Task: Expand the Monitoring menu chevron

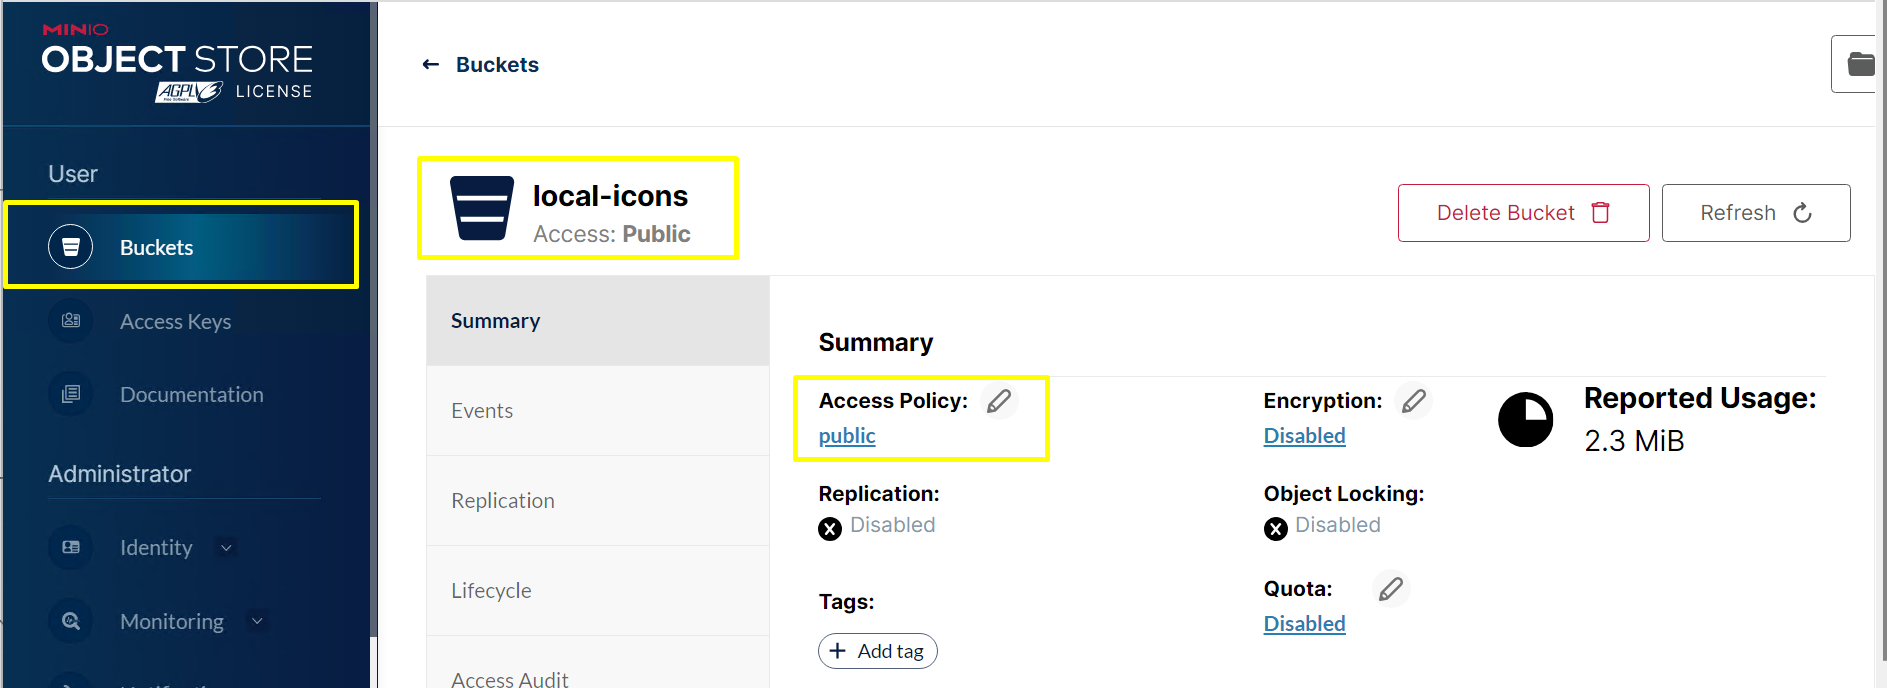Action: [257, 621]
